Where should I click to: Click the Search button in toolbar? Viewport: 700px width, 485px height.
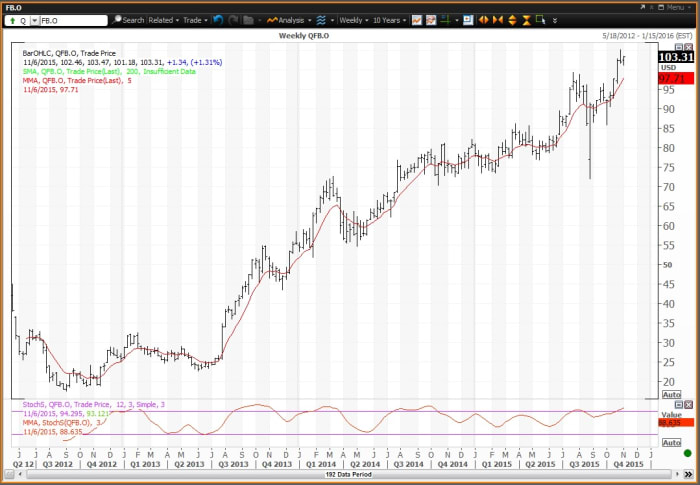(x=129, y=20)
